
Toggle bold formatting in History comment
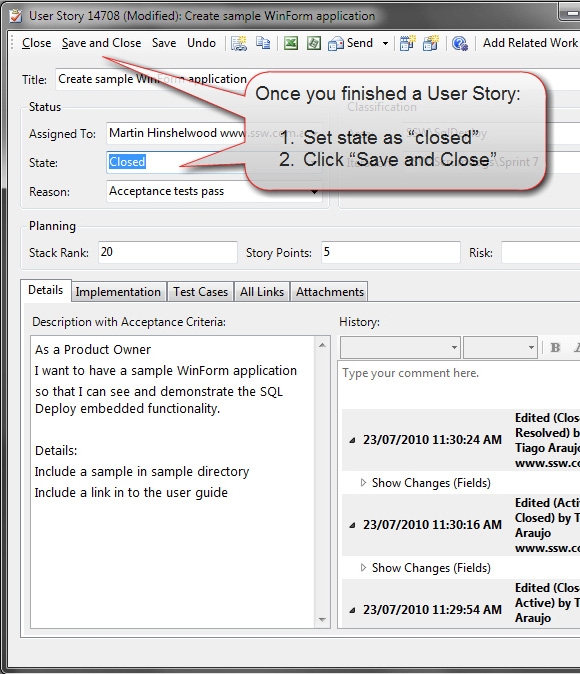(x=555, y=347)
